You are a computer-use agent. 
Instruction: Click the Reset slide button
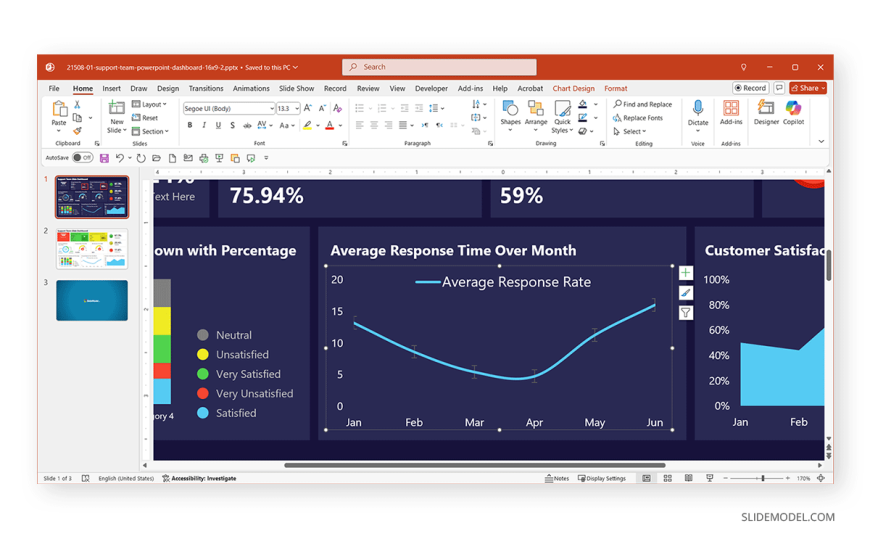(x=145, y=118)
